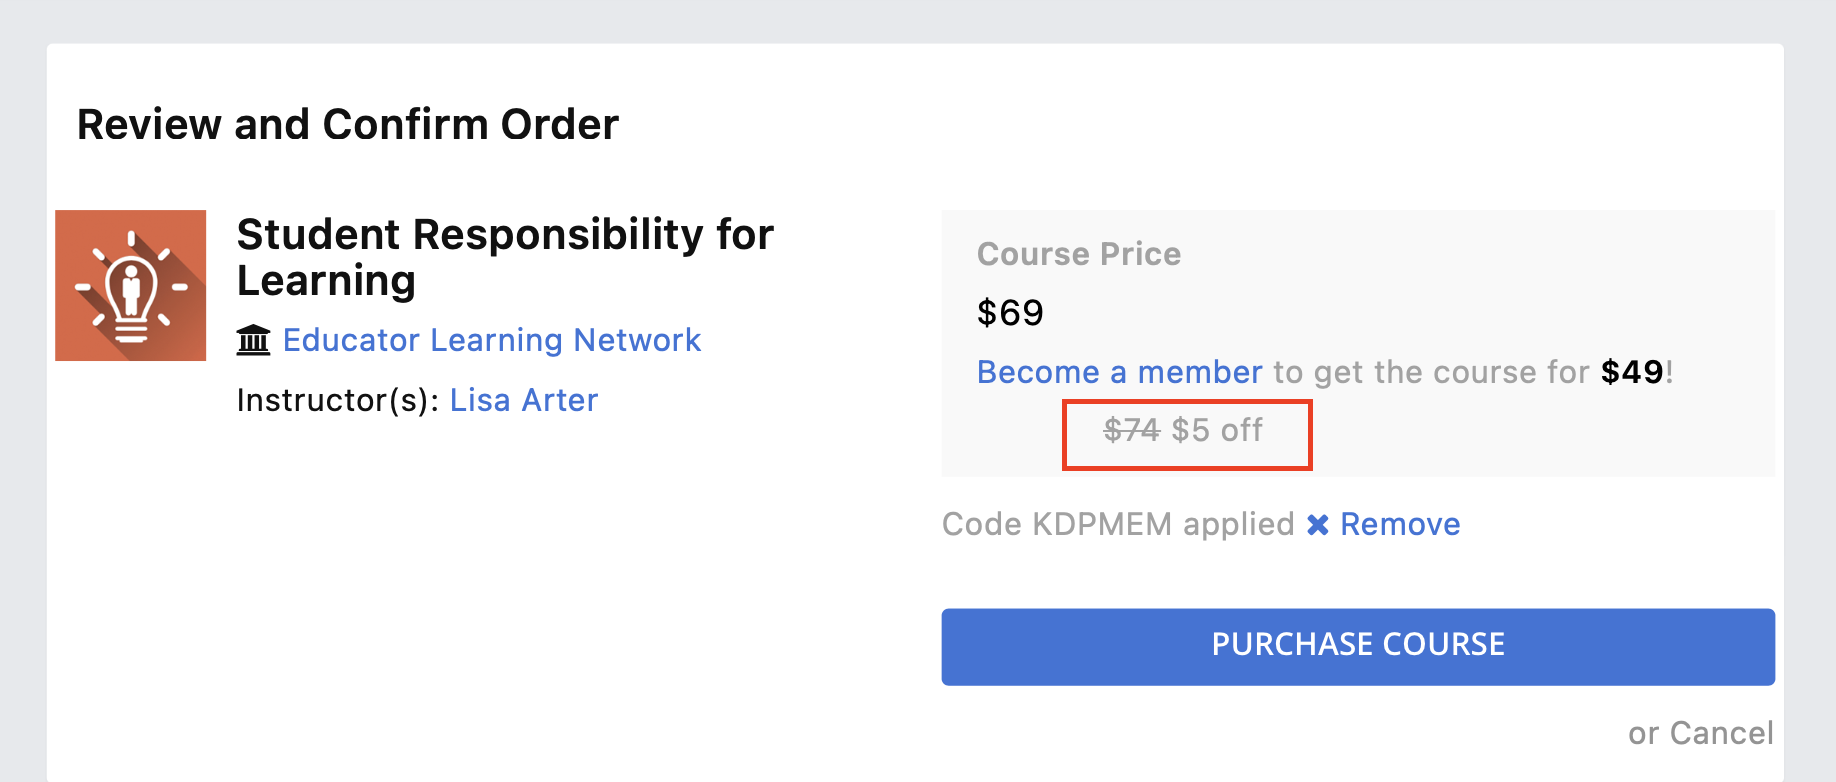
Task: Click the word Learning in the course title
Action: (326, 281)
